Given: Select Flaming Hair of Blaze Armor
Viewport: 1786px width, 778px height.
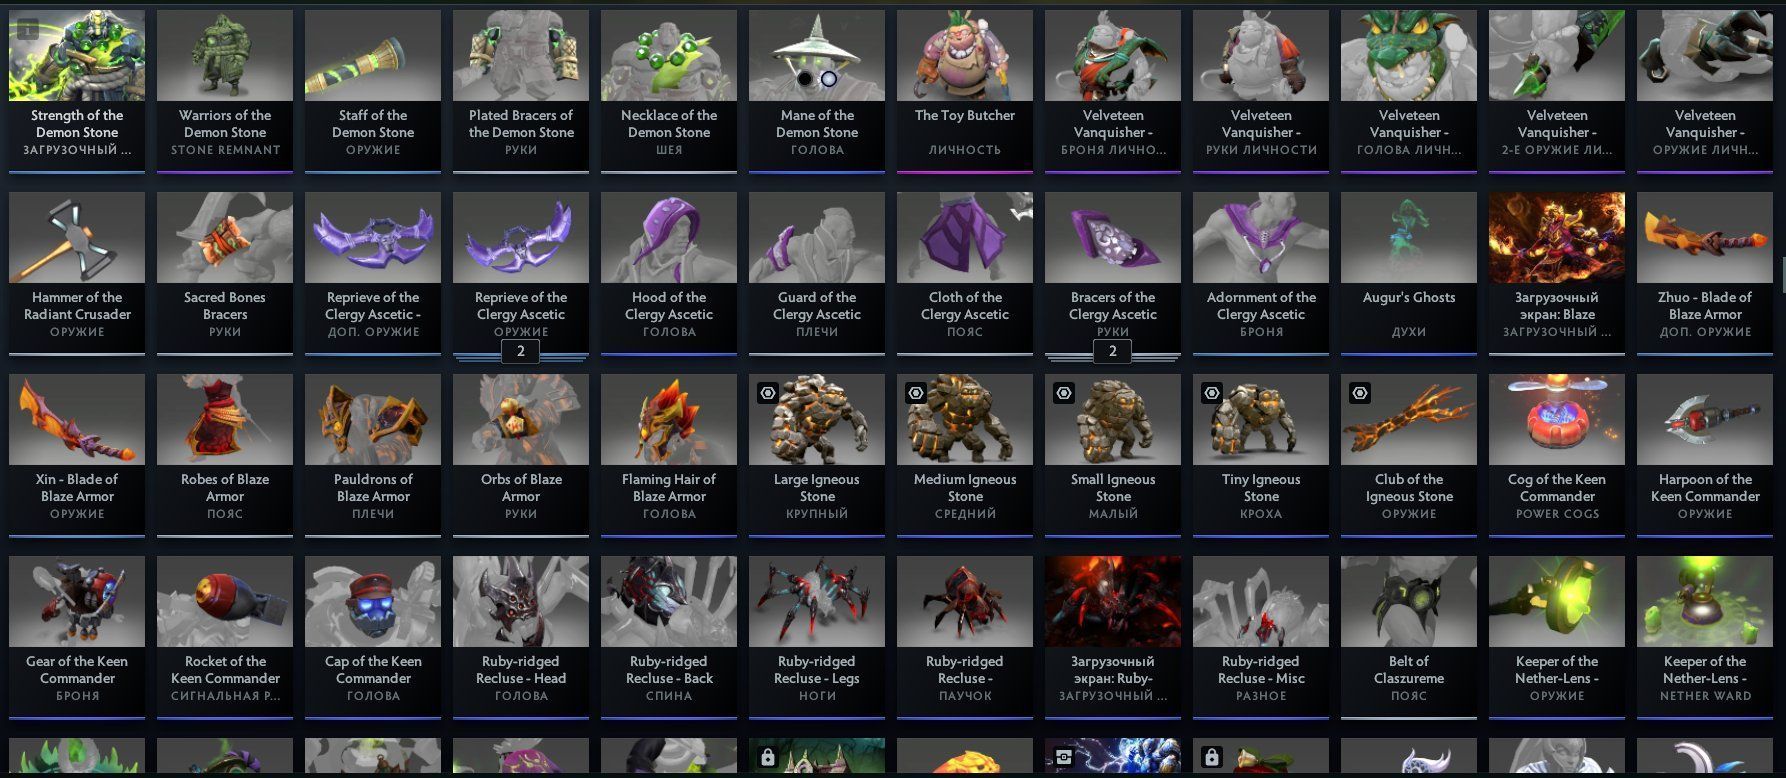Looking at the screenshot, I should [x=669, y=454].
